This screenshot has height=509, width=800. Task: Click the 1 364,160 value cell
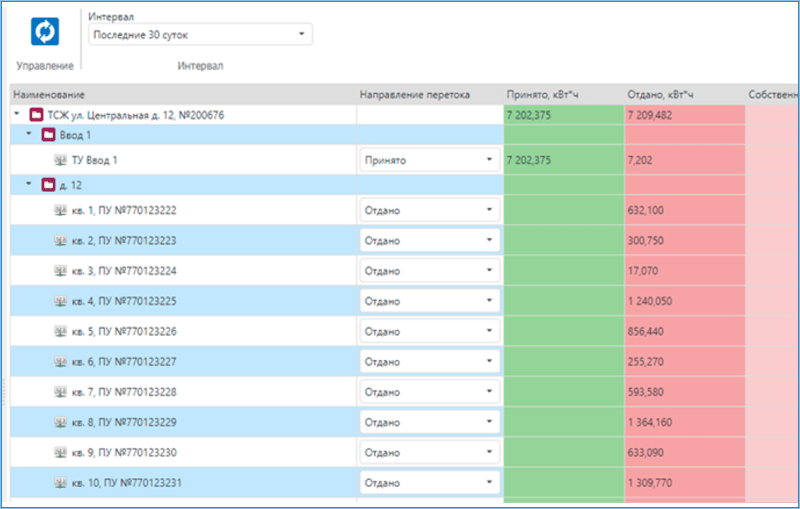[650, 422]
